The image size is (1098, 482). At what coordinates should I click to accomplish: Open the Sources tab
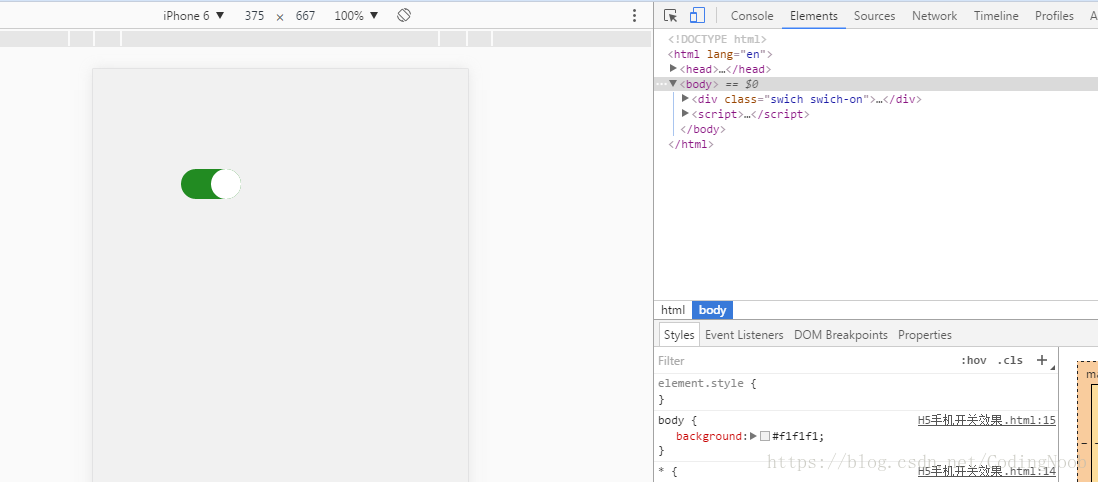coord(875,15)
